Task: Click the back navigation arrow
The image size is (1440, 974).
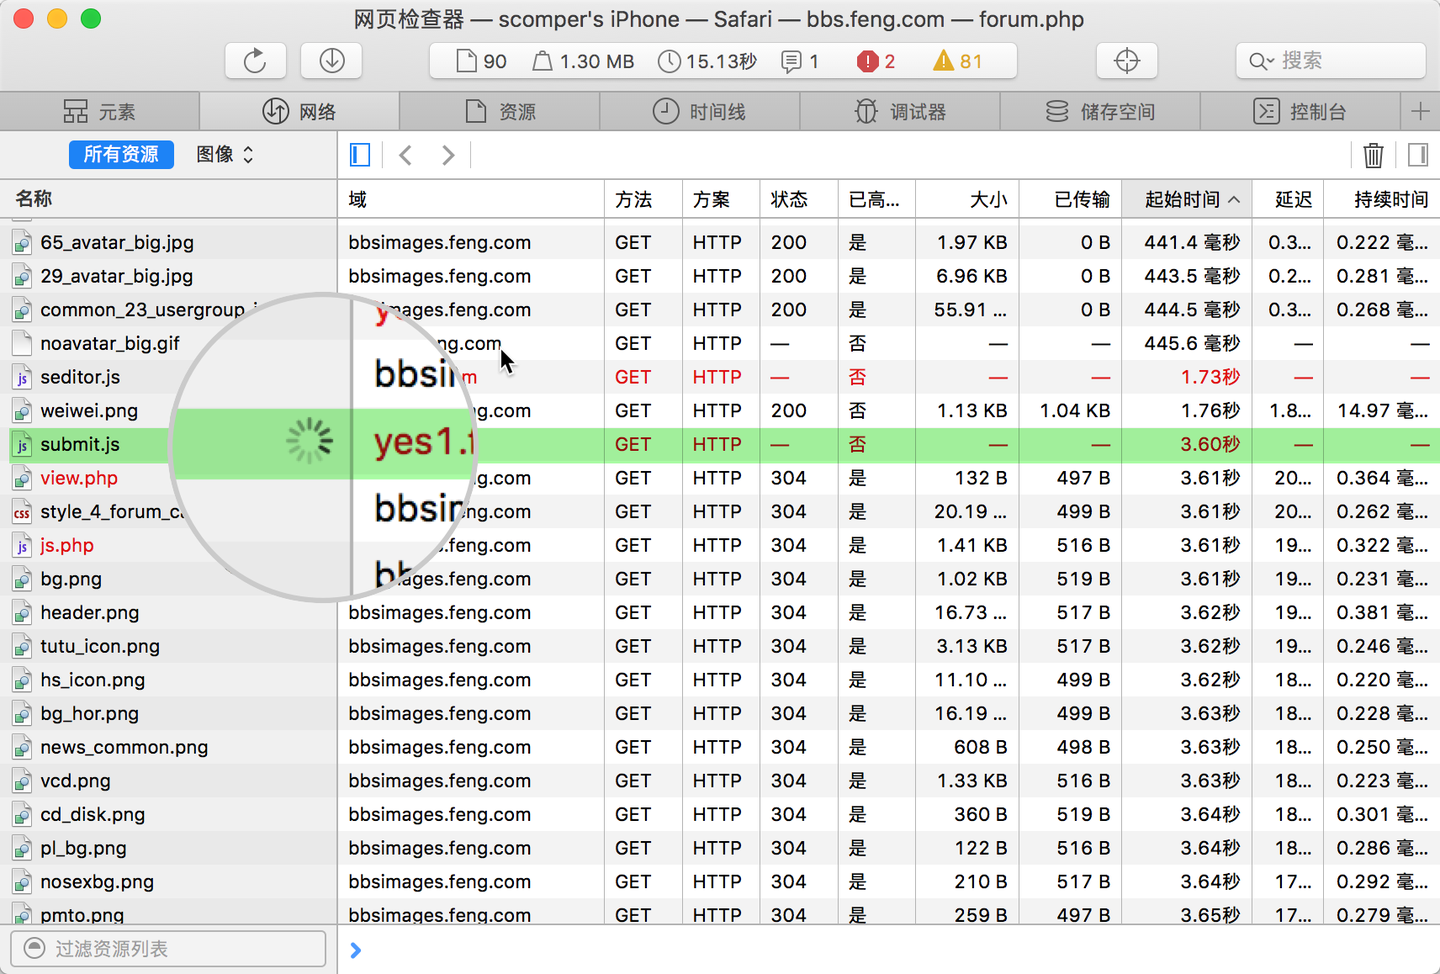Action: click(x=405, y=155)
